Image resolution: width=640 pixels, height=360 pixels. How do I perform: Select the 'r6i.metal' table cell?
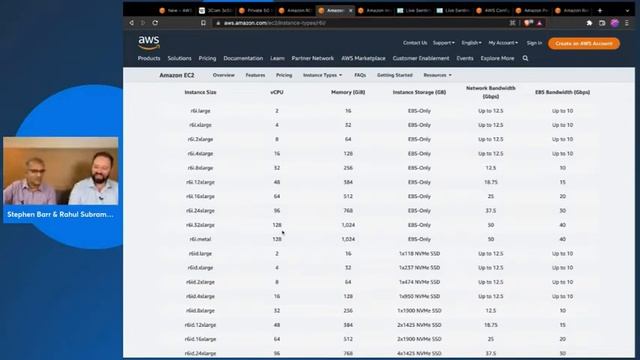click(200, 239)
